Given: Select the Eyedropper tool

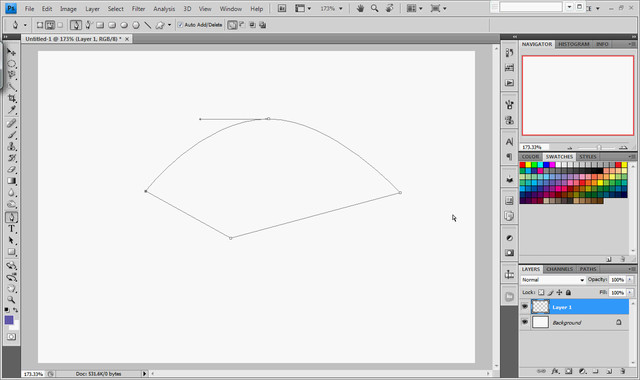Looking at the screenshot, I should [x=12, y=110].
